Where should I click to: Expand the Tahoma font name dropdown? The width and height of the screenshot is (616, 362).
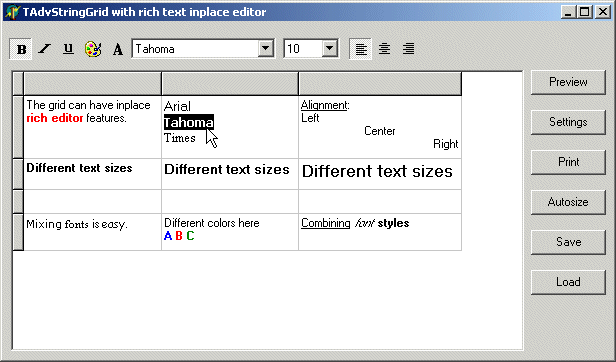tap(266, 49)
